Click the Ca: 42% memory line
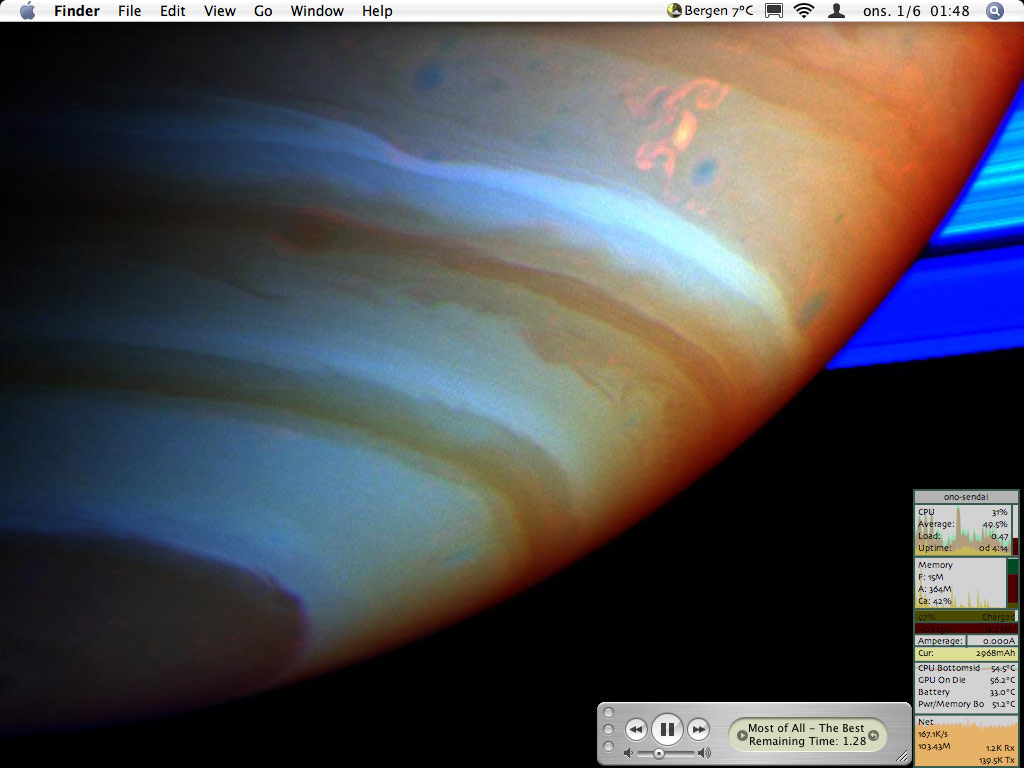The image size is (1024, 768). click(x=935, y=601)
